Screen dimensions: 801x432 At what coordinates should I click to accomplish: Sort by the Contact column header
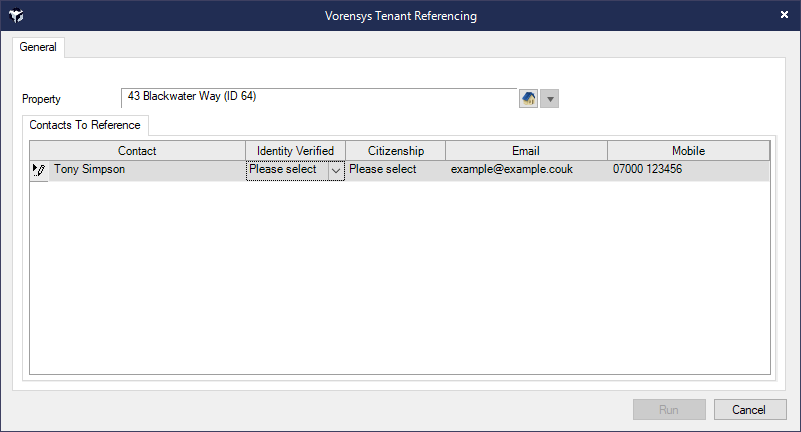pos(137,151)
